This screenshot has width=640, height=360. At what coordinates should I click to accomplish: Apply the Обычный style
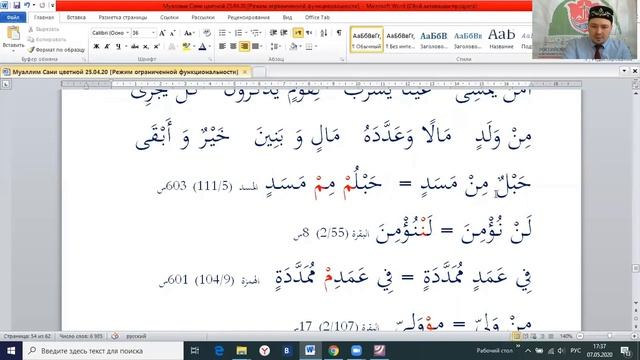pyautogui.click(x=367, y=40)
